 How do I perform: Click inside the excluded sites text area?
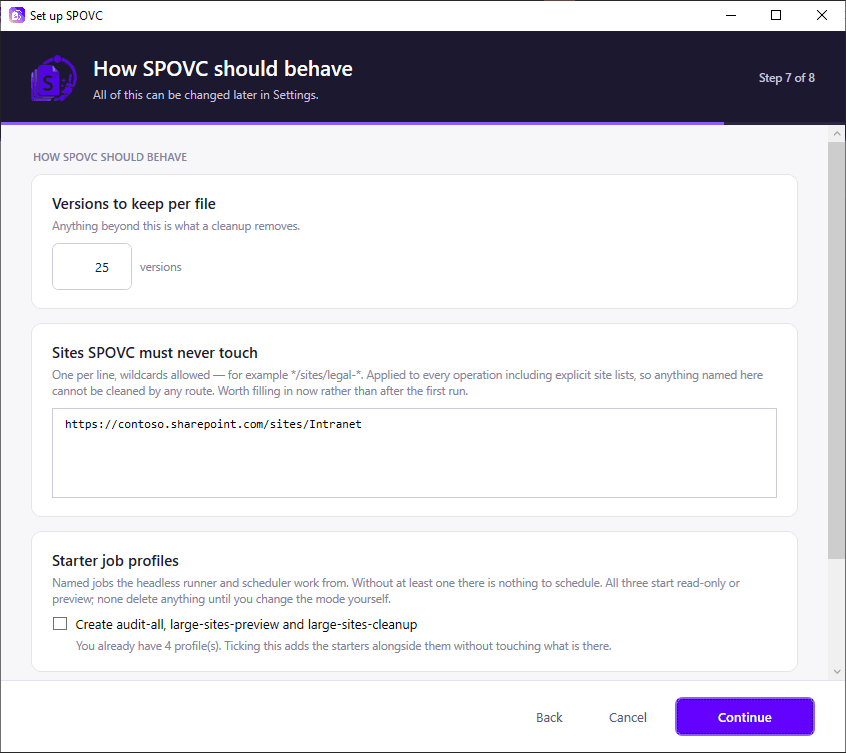coord(414,453)
